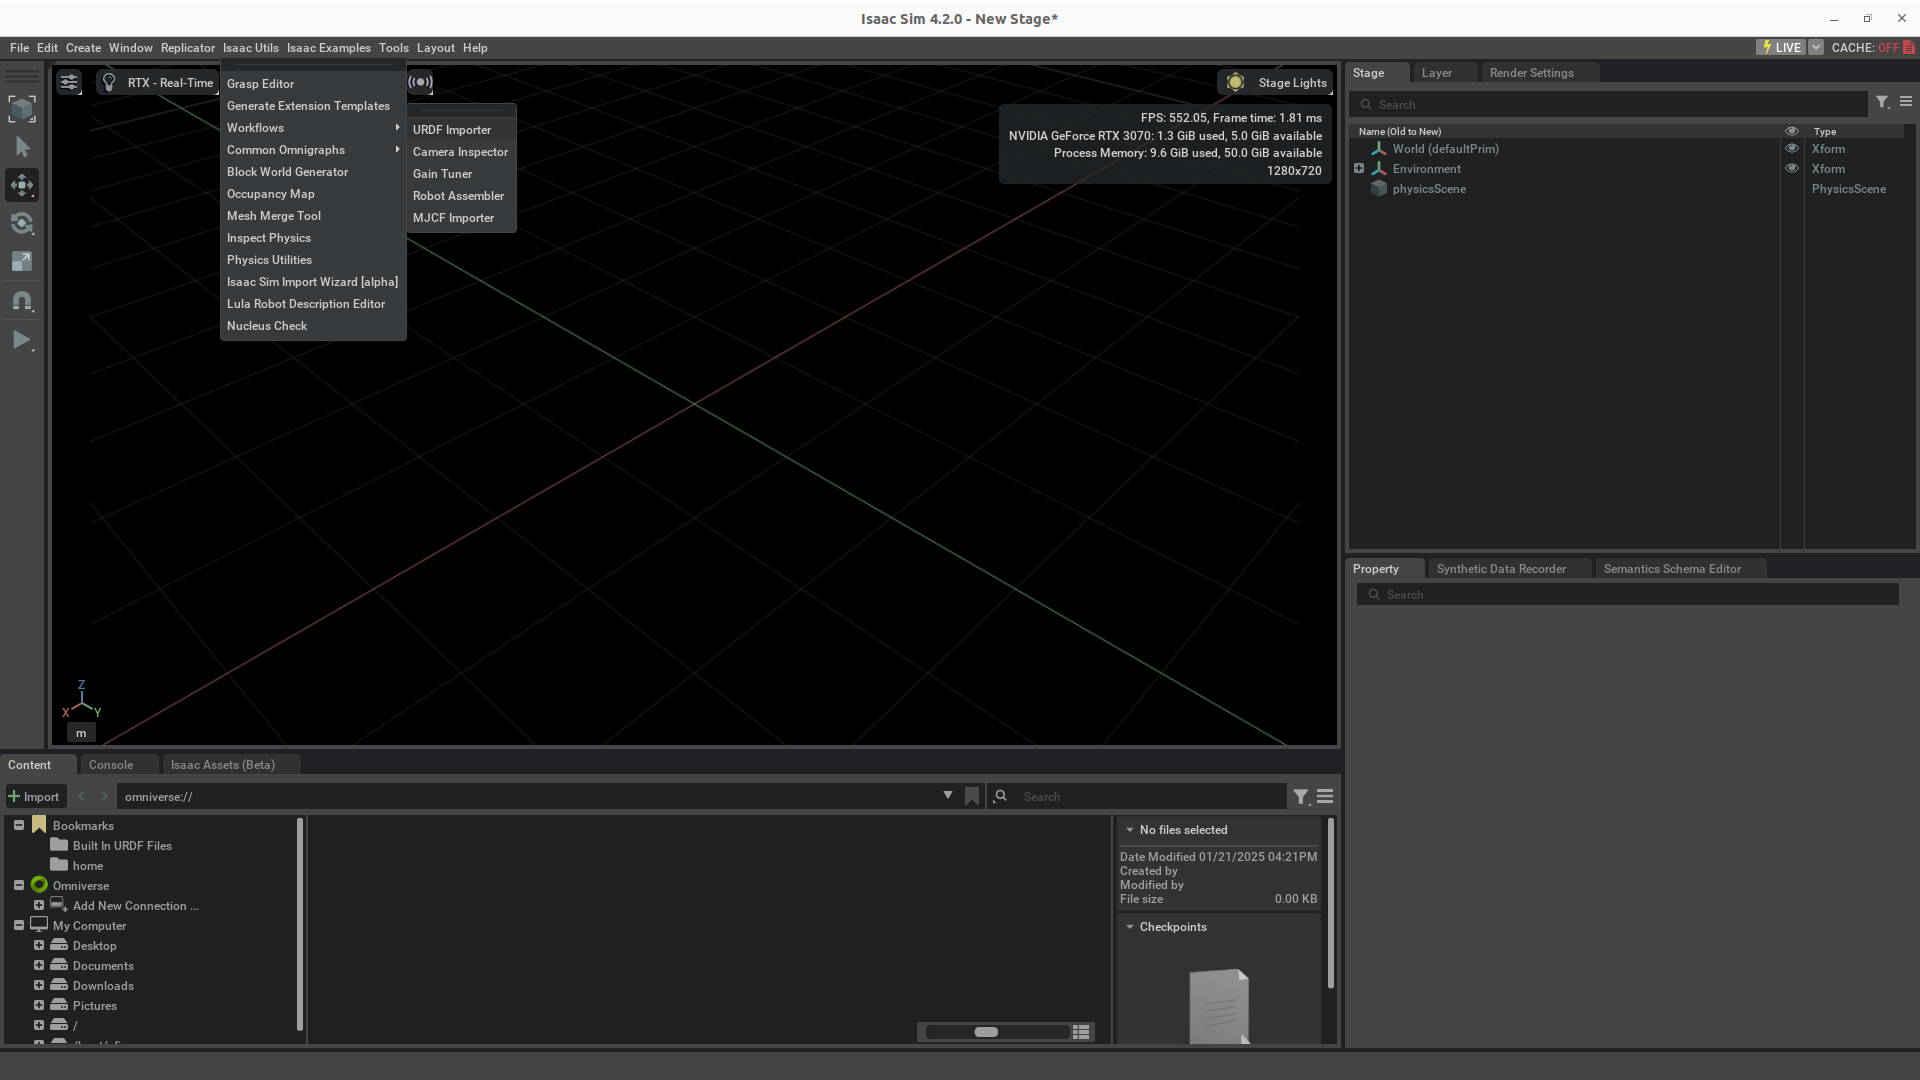This screenshot has height=1080, width=1920.
Task: Open the LIVE dropdown arrow
Action: 1816,48
